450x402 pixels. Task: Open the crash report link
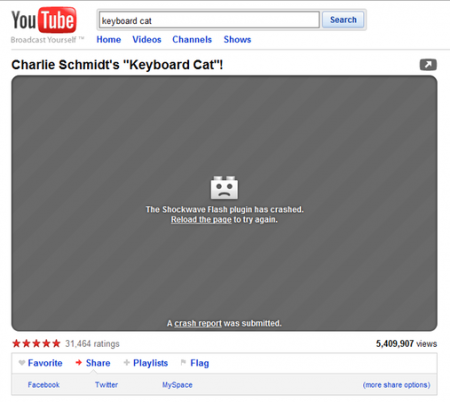pos(198,323)
